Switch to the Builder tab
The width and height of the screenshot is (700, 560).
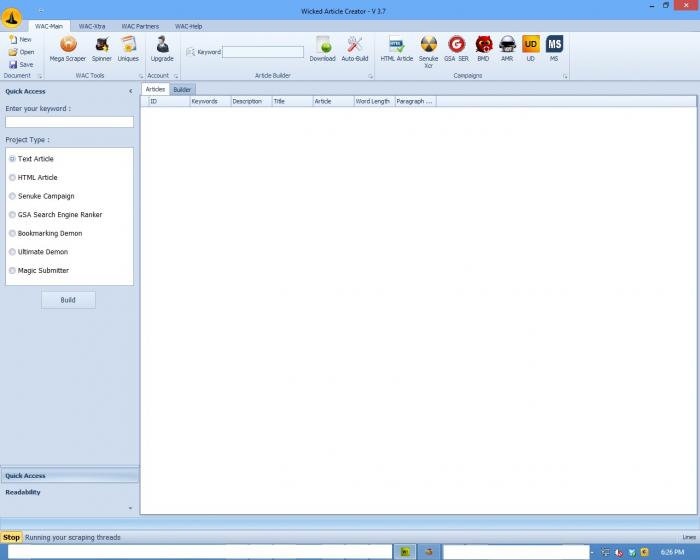pos(182,90)
